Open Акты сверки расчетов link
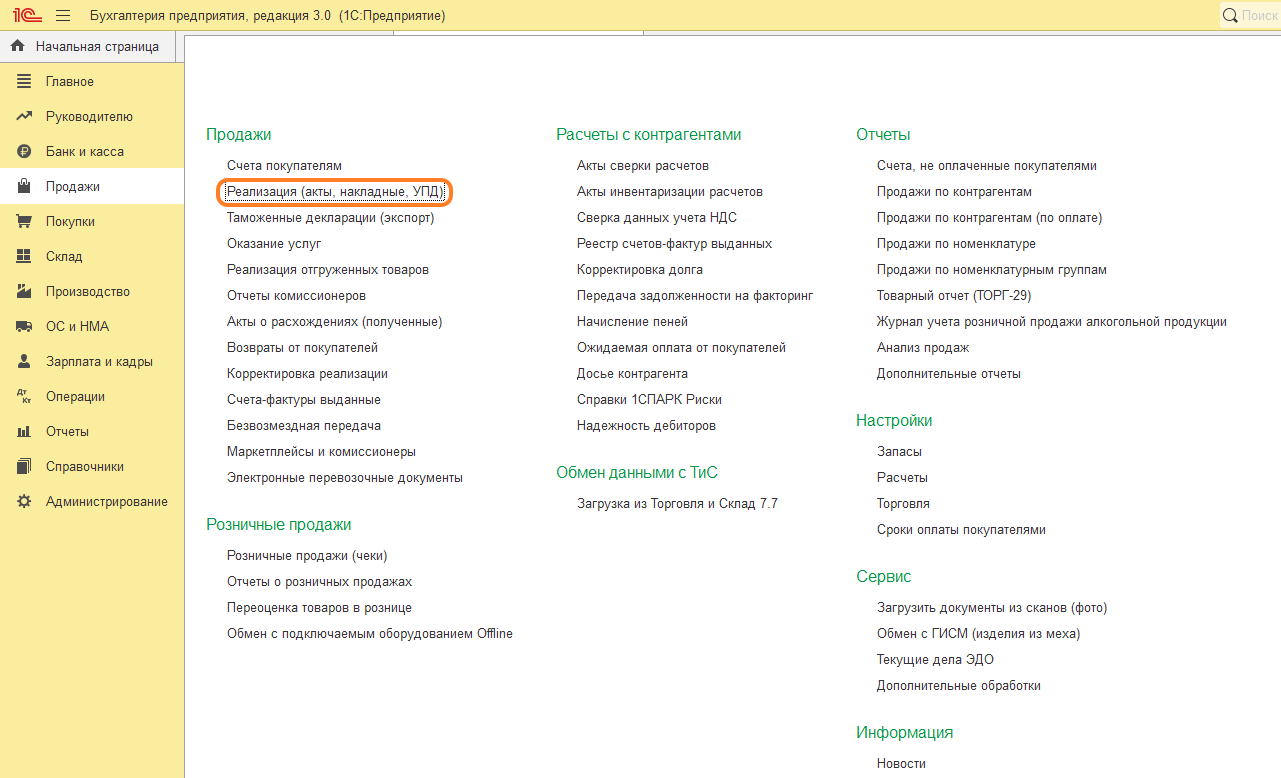The image size is (1281, 778). pos(643,166)
